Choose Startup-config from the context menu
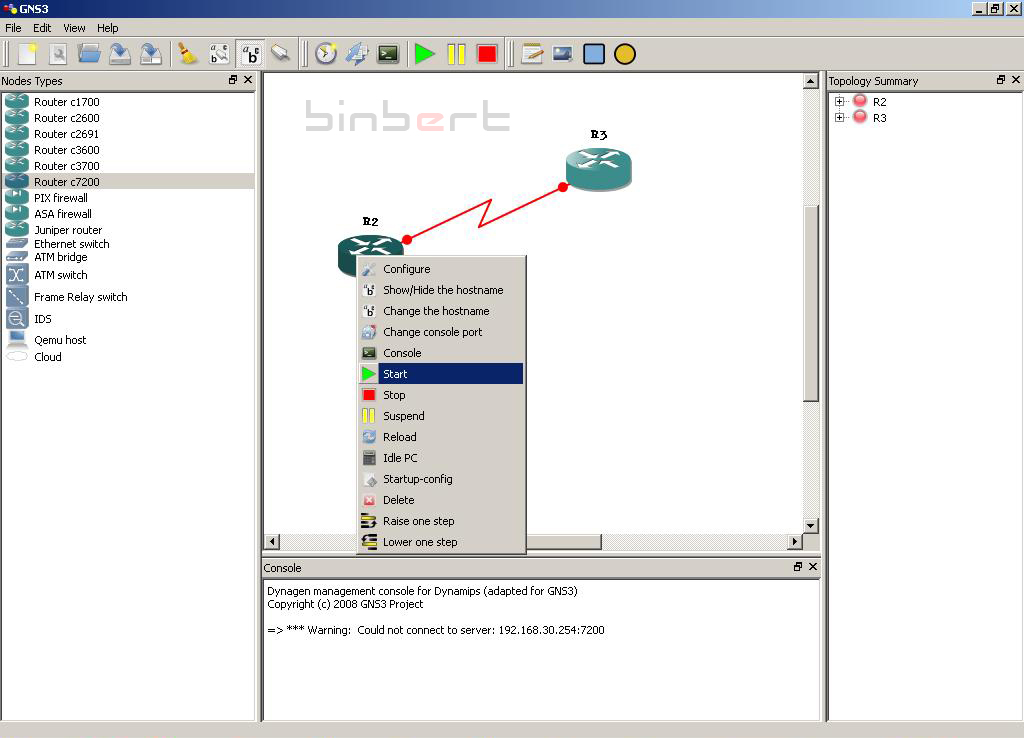Image resolution: width=1024 pixels, height=738 pixels. click(x=441, y=479)
